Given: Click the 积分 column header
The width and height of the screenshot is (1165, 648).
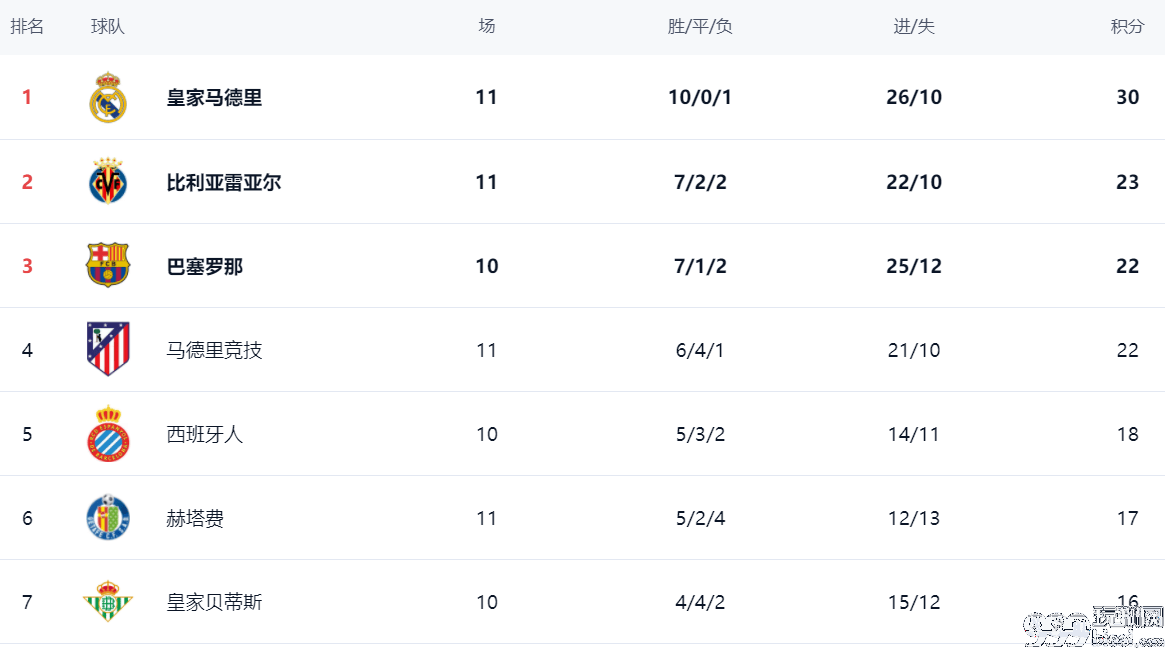Looking at the screenshot, I should 1127,27.
